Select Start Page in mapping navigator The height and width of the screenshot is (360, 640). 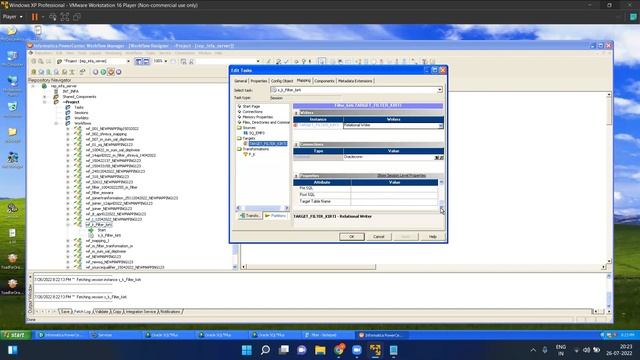click(x=251, y=106)
